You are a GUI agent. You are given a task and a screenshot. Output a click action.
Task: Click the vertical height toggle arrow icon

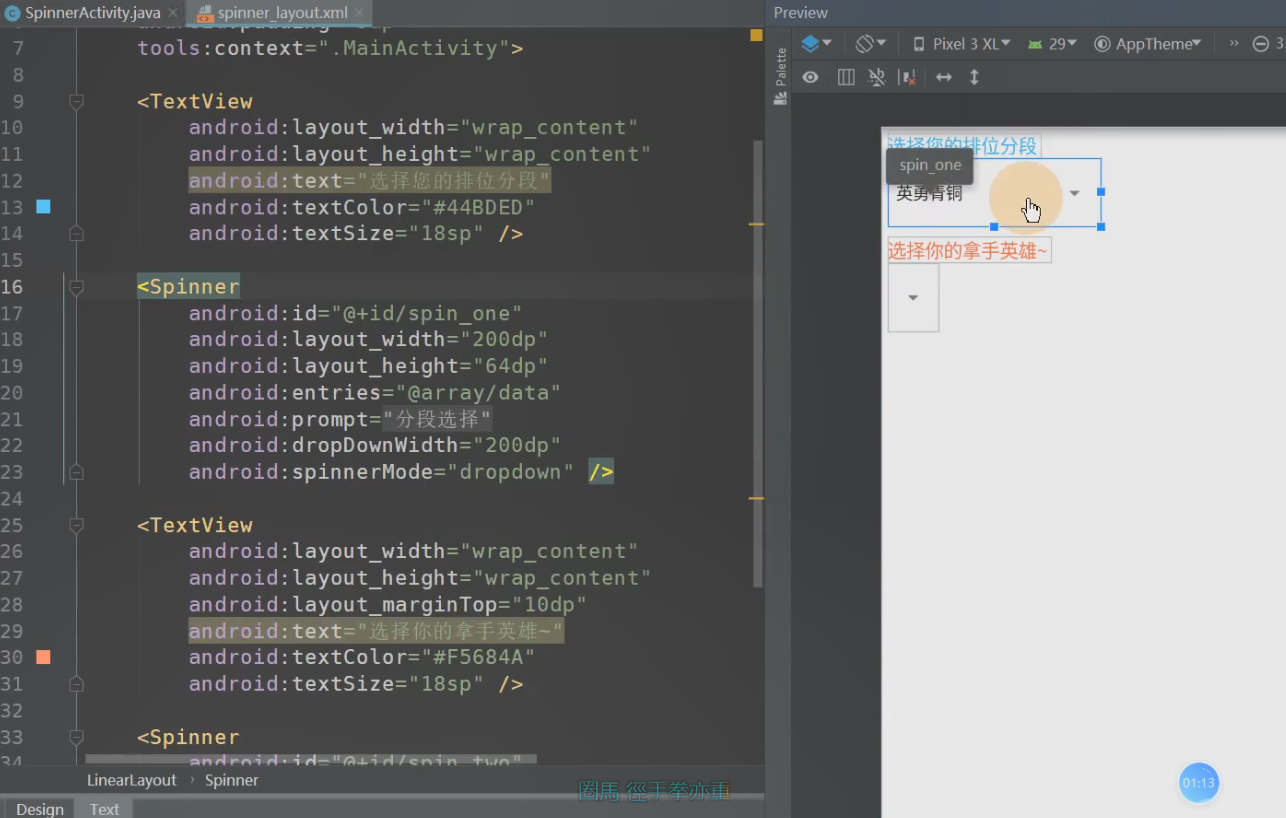(x=974, y=77)
